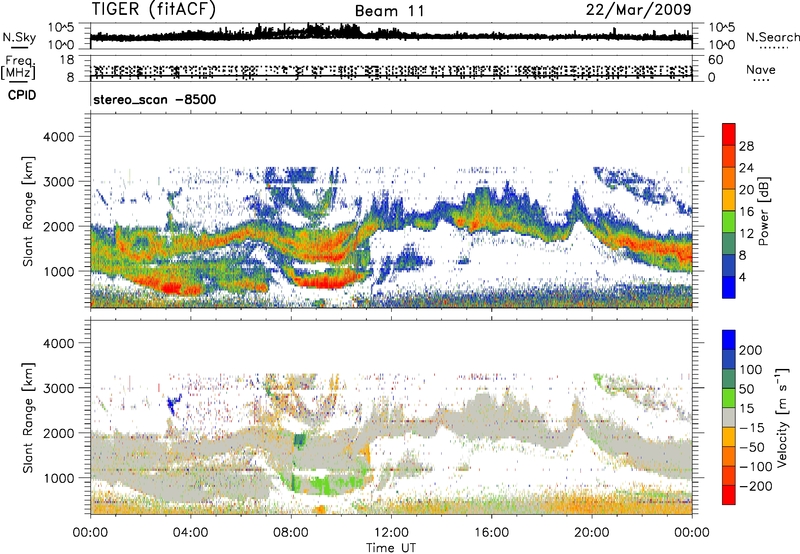
Task: Click the '200' tick on the Velocity scale
Action: click(750, 350)
